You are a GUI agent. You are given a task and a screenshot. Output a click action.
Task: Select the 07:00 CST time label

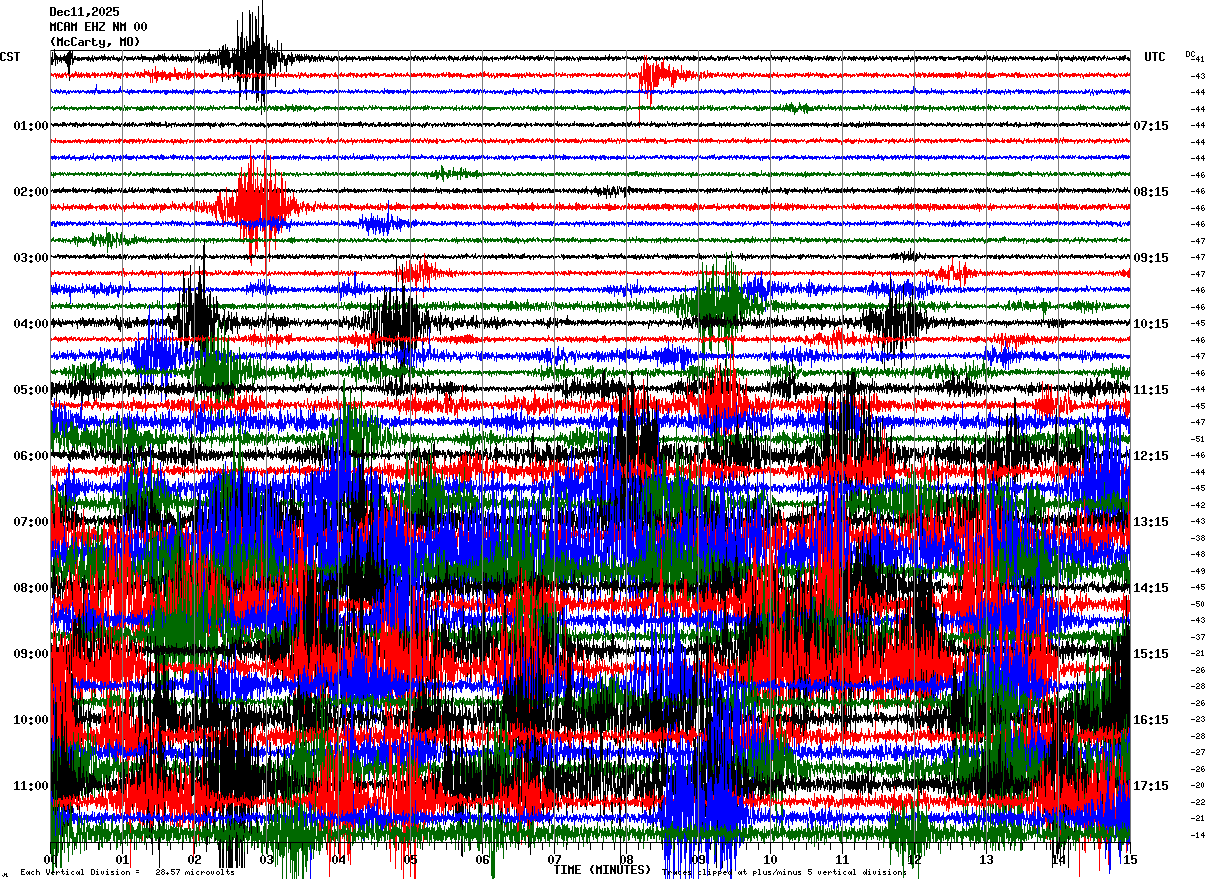(x=31, y=522)
